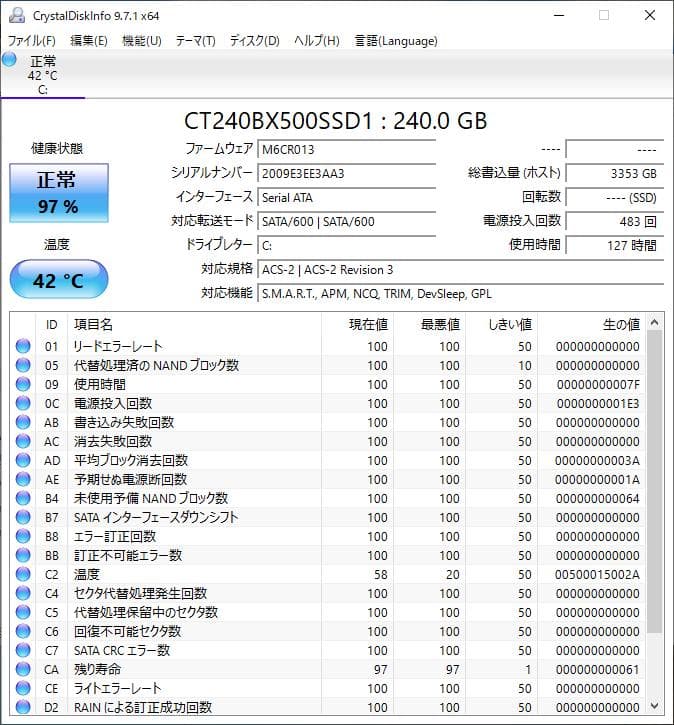Viewport: 674px width, 725px height.
Task: Click the total host writes value 3353 GB
Action: tap(615, 173)
